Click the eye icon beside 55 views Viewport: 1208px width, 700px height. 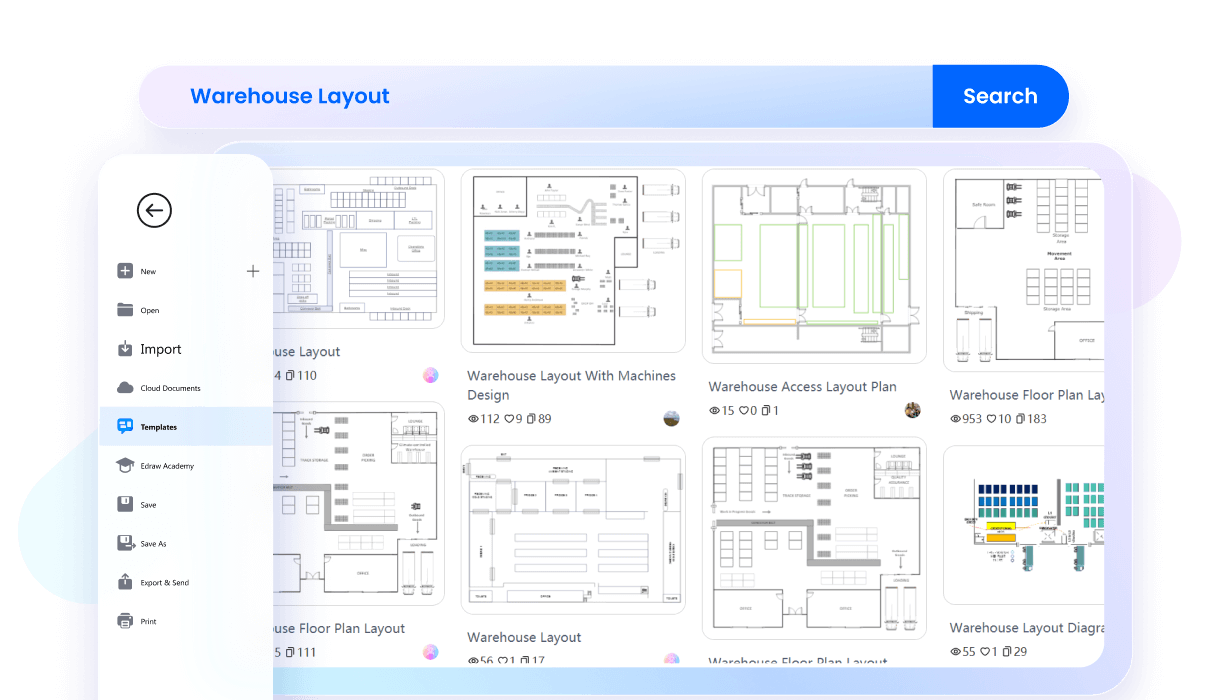pos(956,652)
